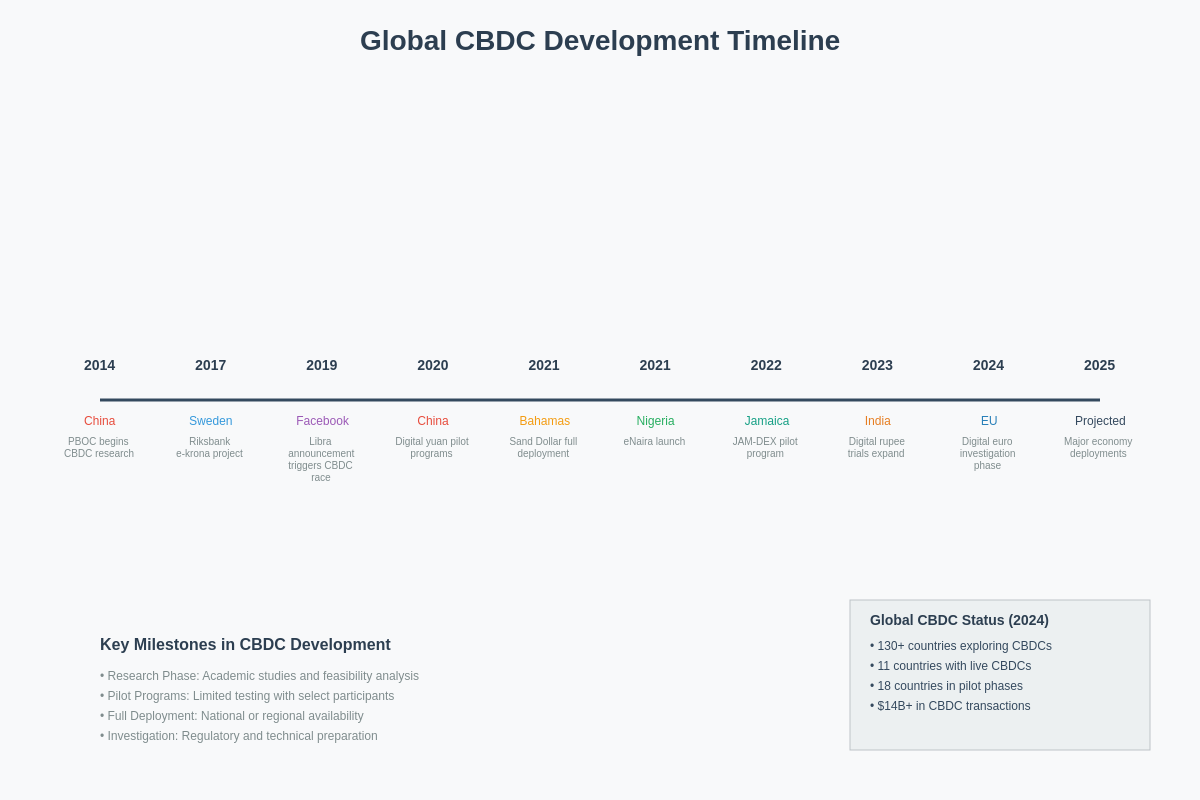Click 'Riksbank e-krona project' description
Screen dimensions: 1200x800
point(210,448)
